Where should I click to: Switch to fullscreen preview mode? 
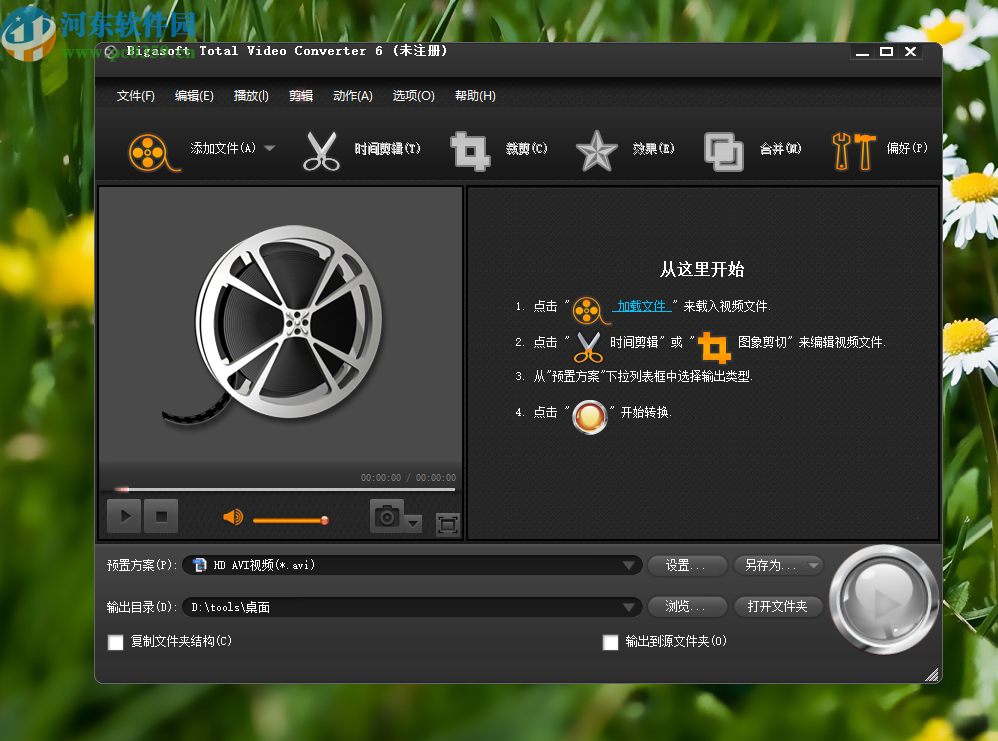click(x=447, y=523)
